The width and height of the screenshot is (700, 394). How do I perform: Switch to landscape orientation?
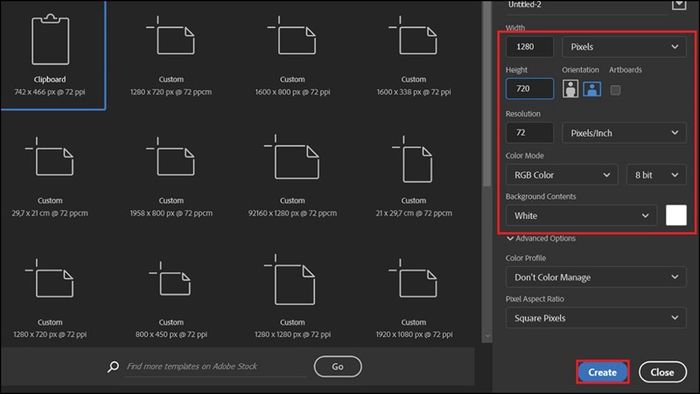(592, 89)
